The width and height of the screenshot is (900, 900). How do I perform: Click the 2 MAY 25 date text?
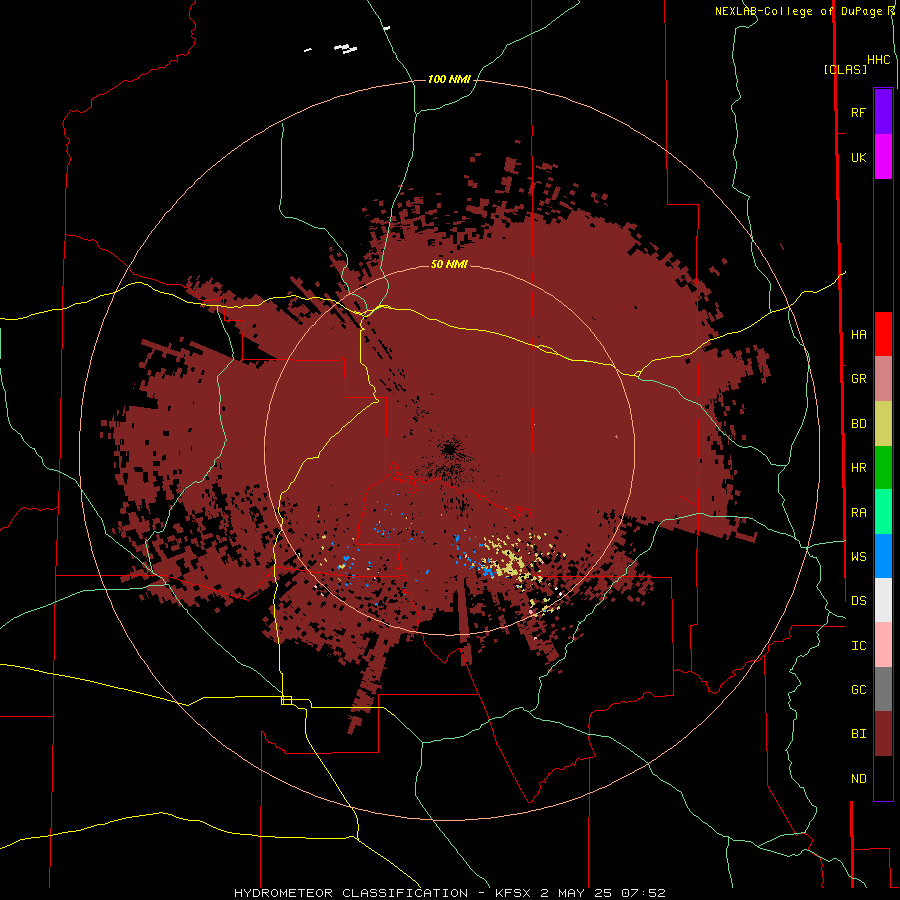pyautogui.click(x=577, y=893)
